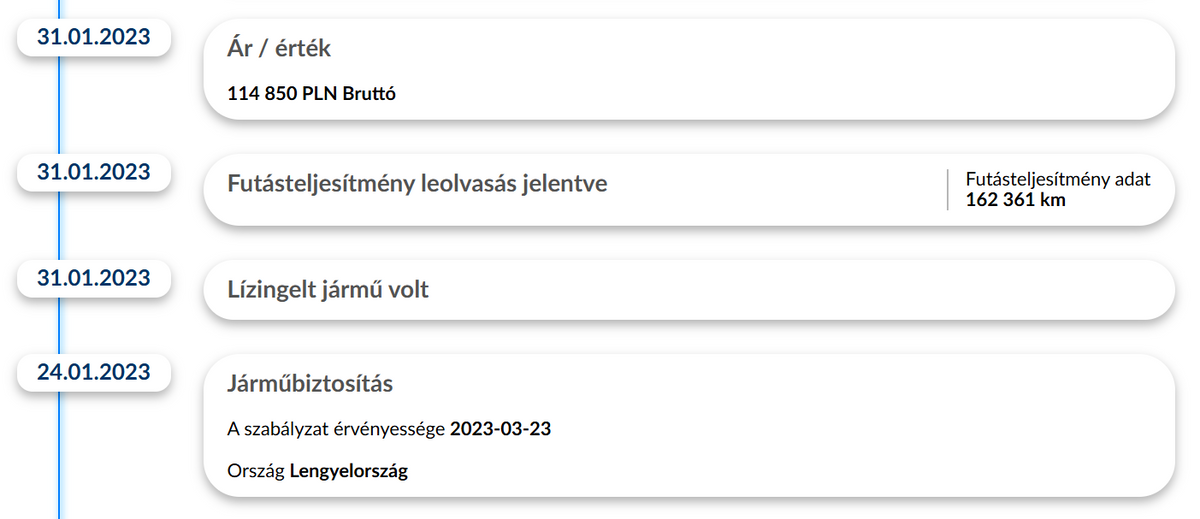This screenshot has height=519, width=1200.
Task: Click the PLN currency text
Action: click(321, 94)
